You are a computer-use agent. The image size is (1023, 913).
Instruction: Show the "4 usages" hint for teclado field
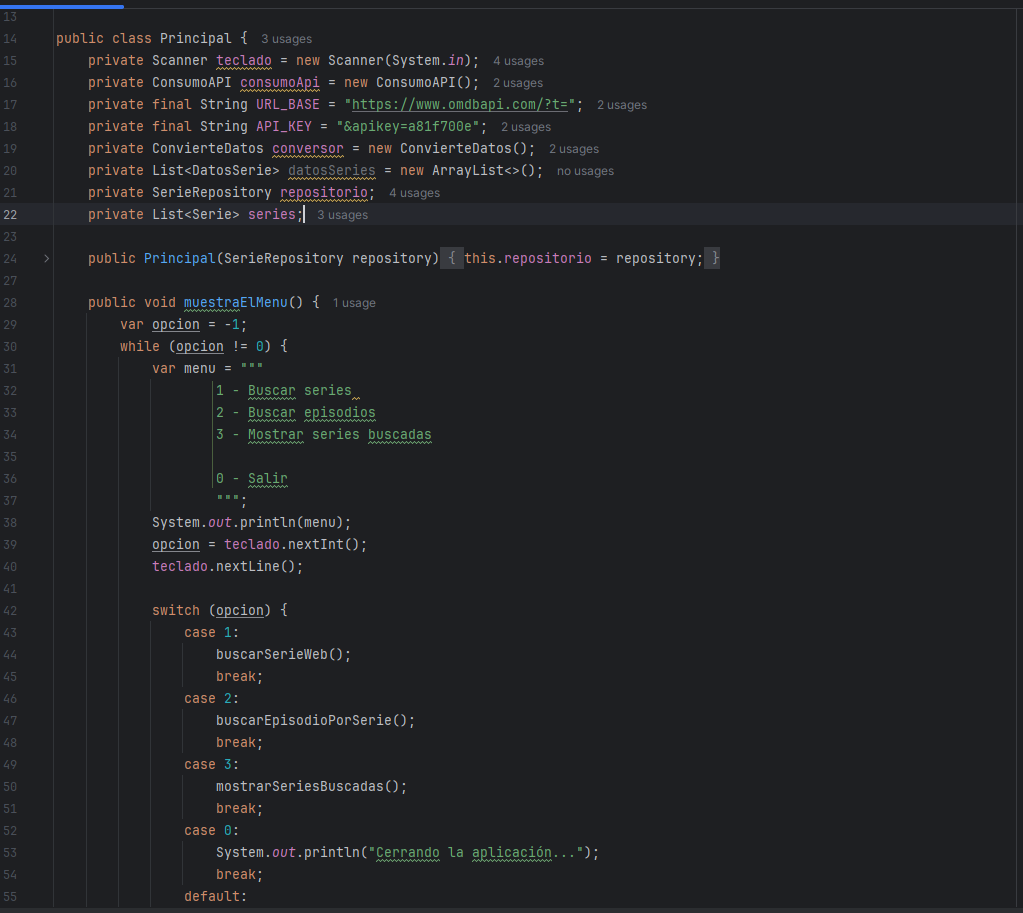pyautogui.click(x=518, y=61)
